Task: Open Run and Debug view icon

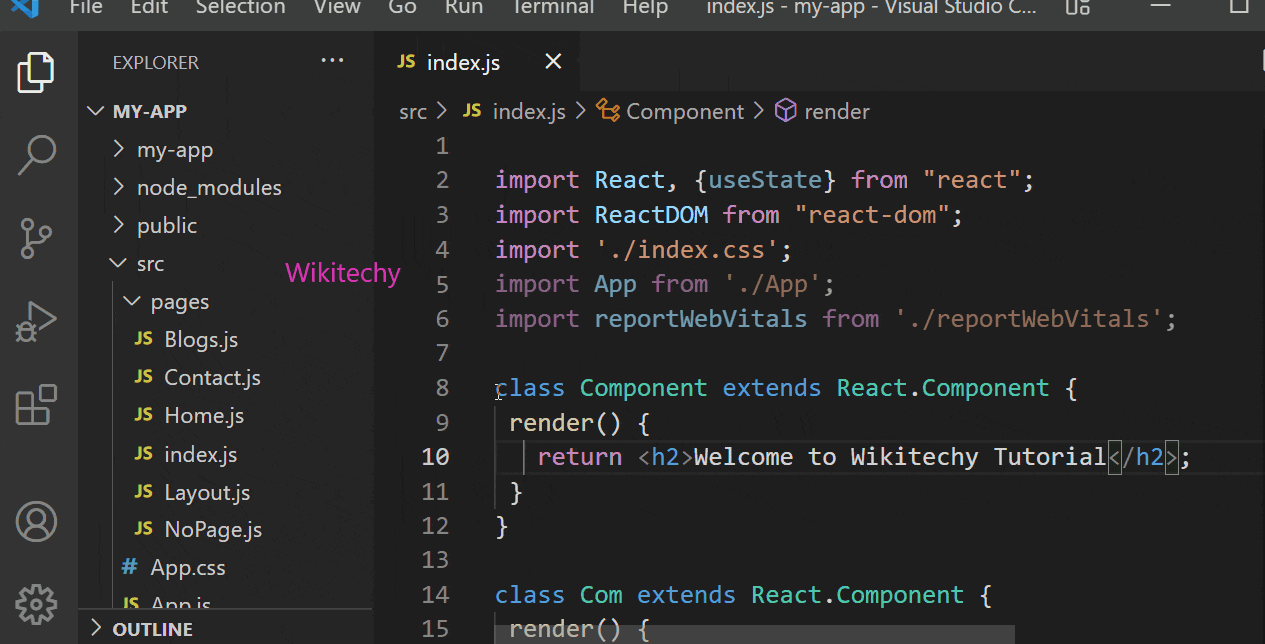Action: 36,322
